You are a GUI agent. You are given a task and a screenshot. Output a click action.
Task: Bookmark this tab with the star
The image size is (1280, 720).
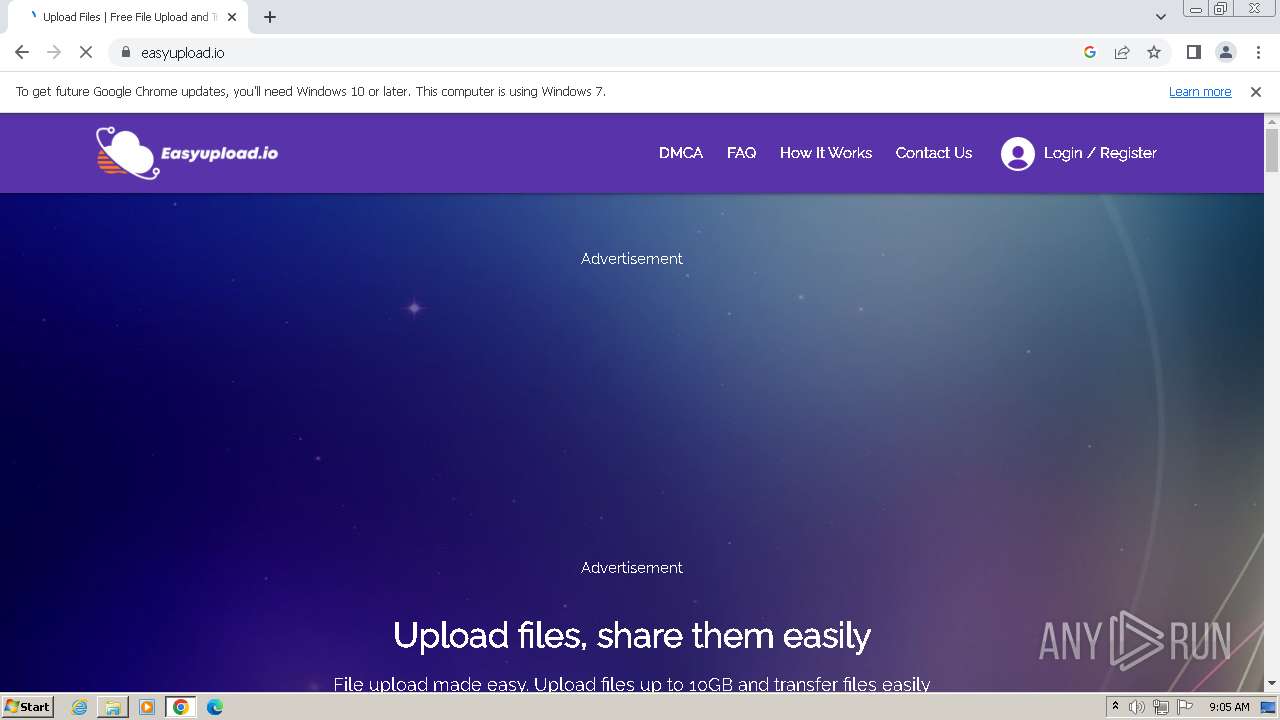coord(1154,52)
